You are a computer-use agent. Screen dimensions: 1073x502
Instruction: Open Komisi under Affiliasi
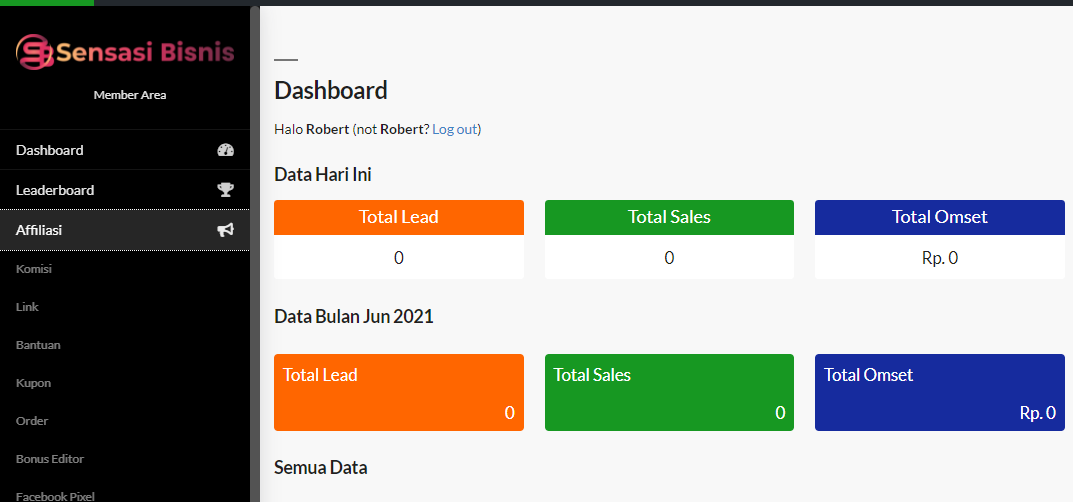33,269
